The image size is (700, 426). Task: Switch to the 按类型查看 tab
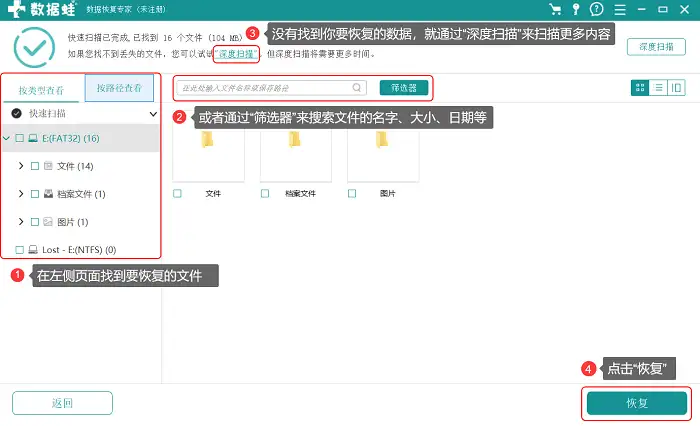click(x=41, y=90)
